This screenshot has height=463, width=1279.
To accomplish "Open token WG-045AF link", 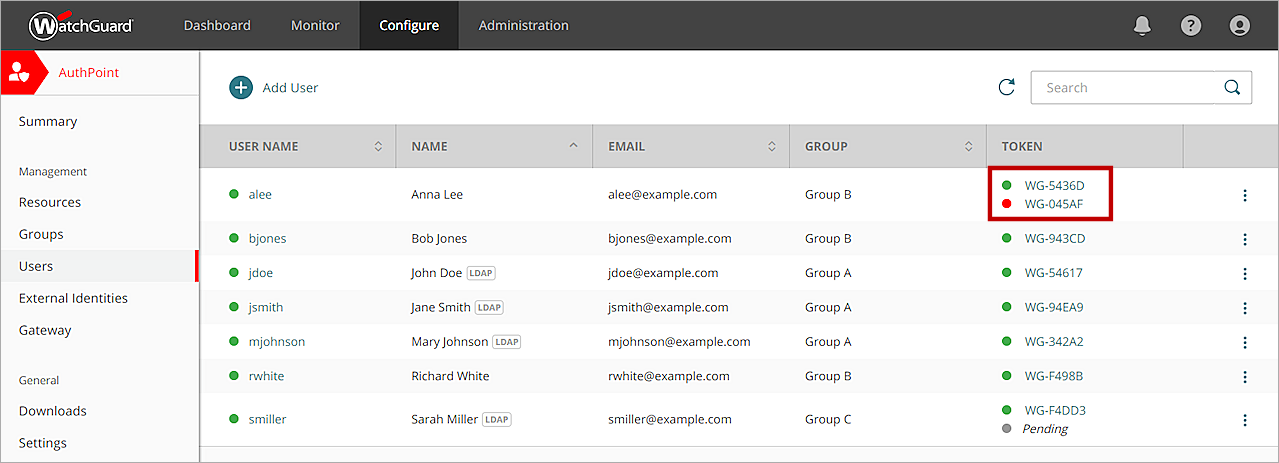I will [1053, 204].
